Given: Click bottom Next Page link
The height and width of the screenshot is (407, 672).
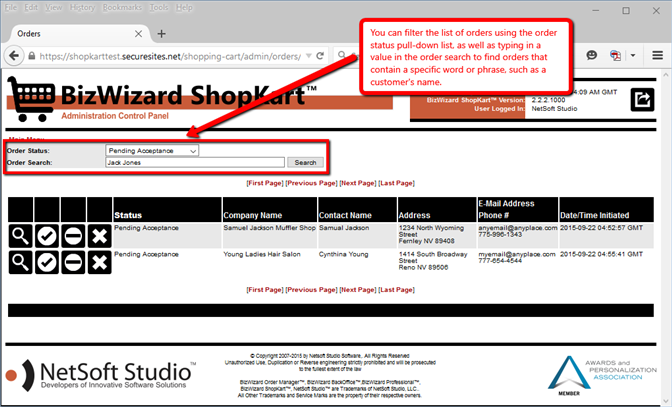Looking at the screenshot, I should click(x=358, y=290).
